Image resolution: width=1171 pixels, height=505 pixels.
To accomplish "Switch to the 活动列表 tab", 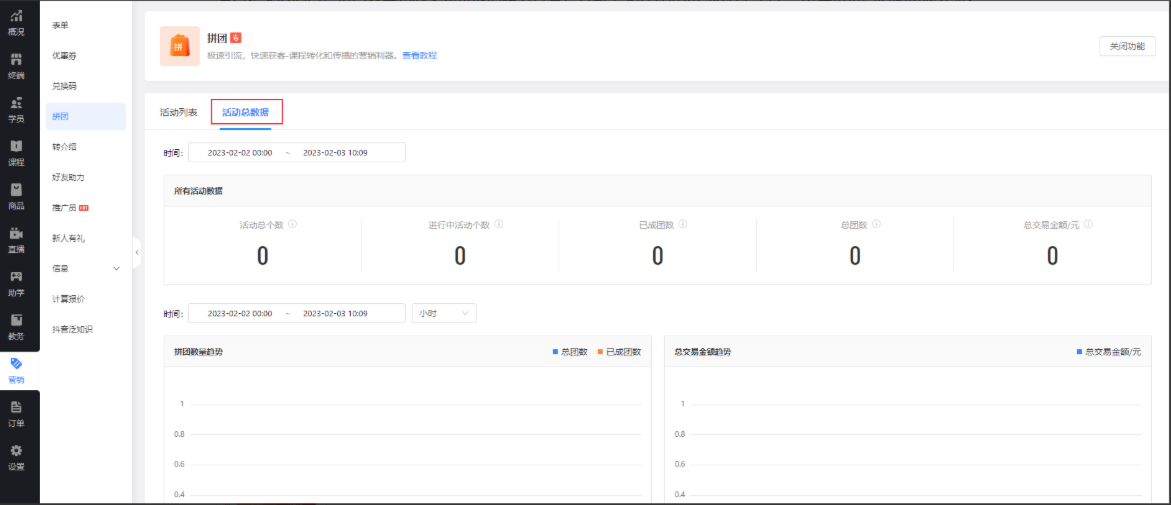I will click(178, 113).
